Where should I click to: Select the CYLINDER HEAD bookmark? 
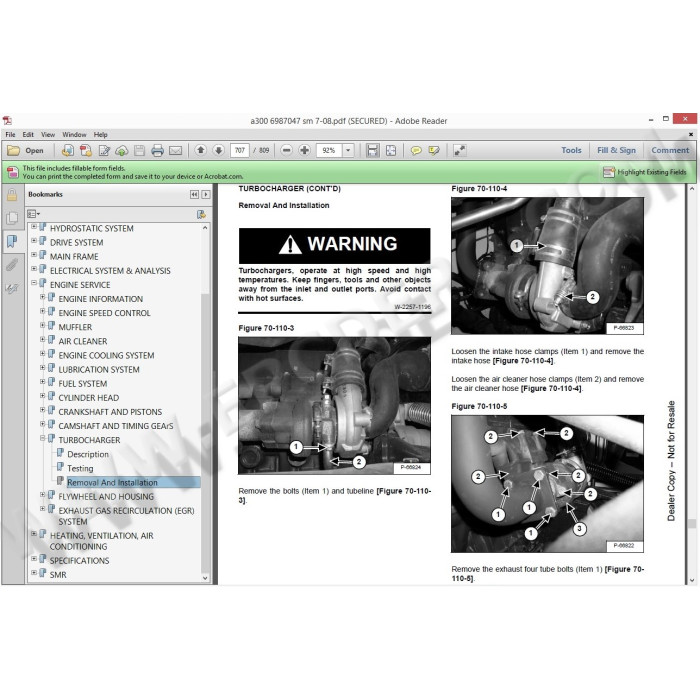coord(88,398)
